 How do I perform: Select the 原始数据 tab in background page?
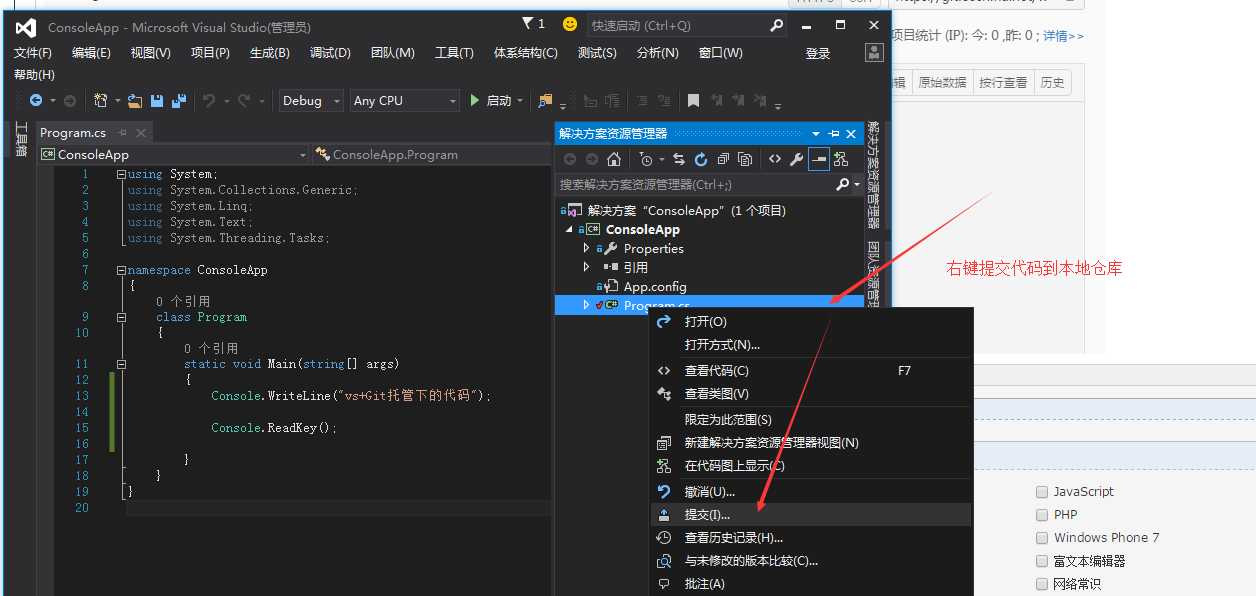pyautogui.click(x=942, y=82)
